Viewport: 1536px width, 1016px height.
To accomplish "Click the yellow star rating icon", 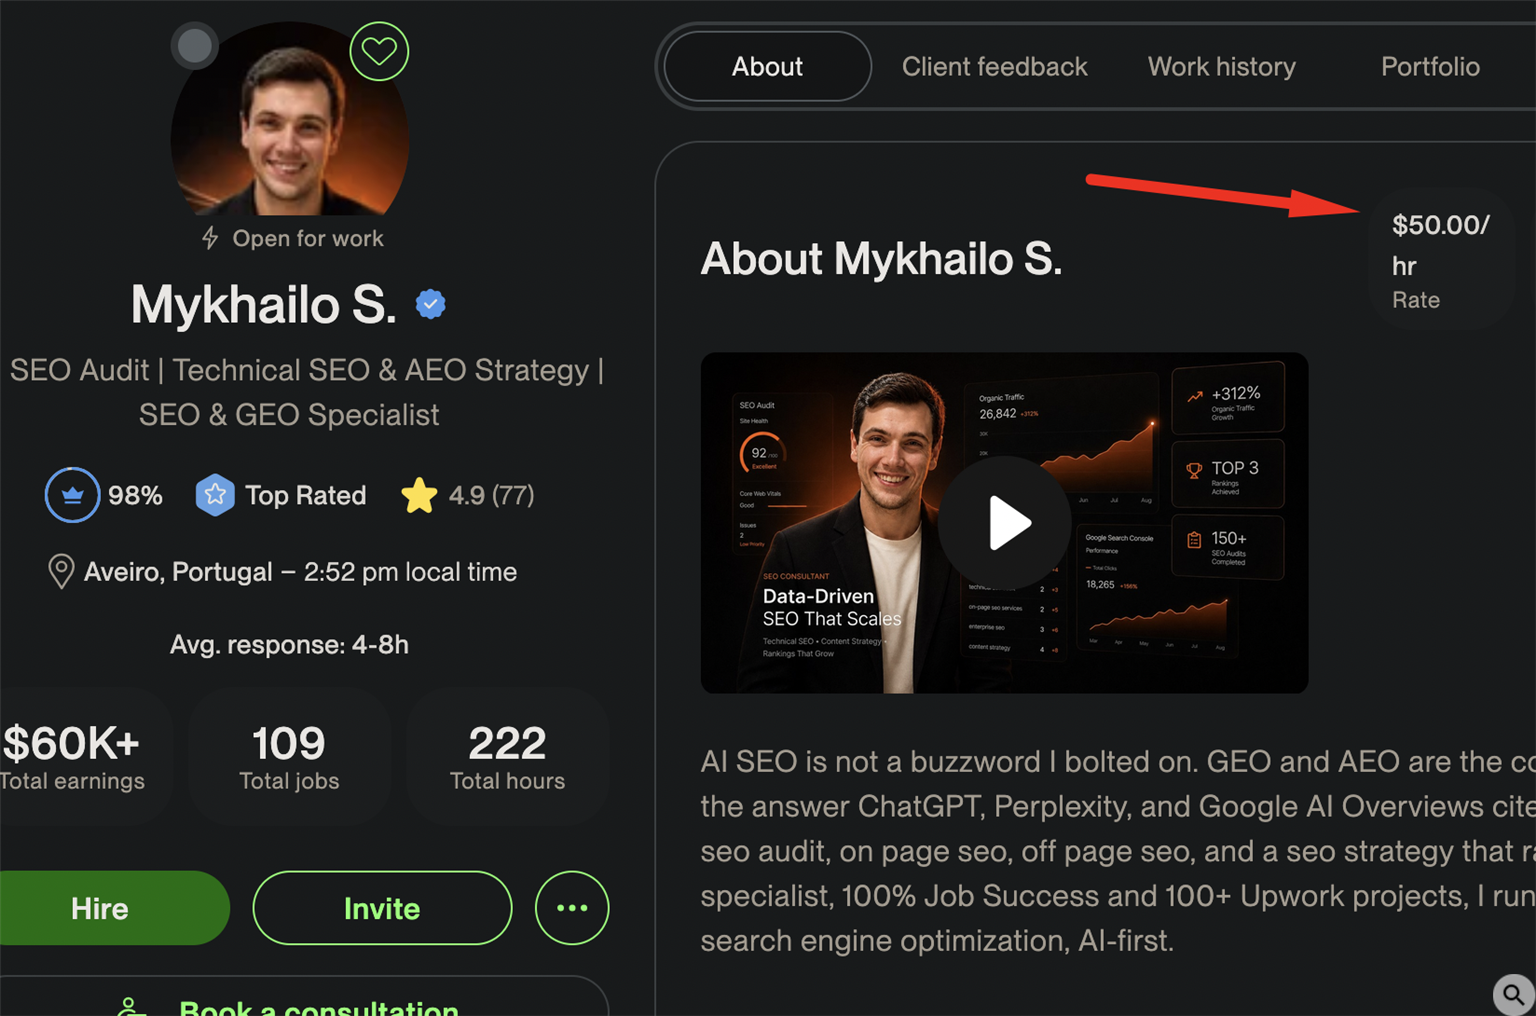I will [x=419, y=495].
